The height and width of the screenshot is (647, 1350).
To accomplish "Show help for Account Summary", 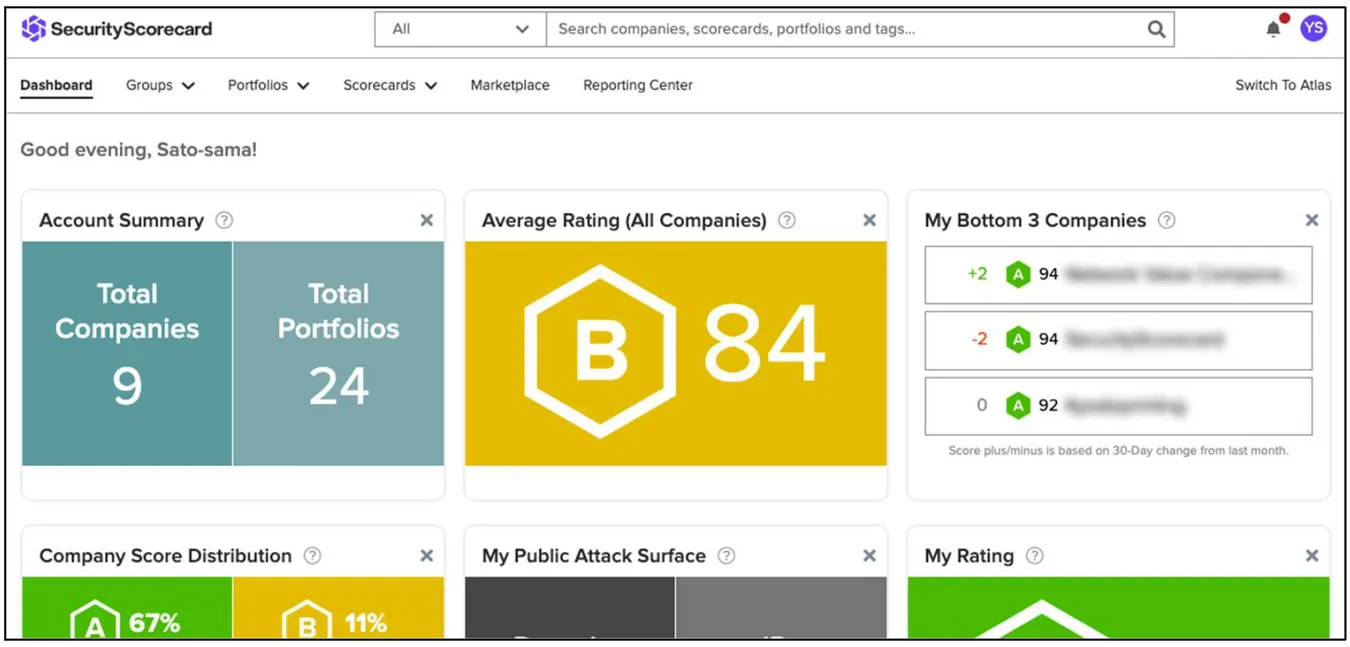I will tap(224, 220).
